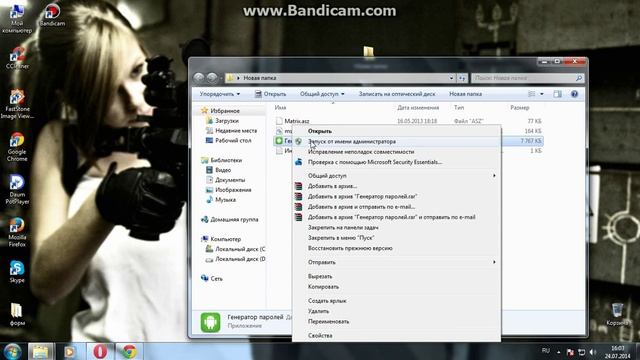This screenshot has height=360, width=640.
Task: Click the volume icon in system tray
Action: point(593,352)
